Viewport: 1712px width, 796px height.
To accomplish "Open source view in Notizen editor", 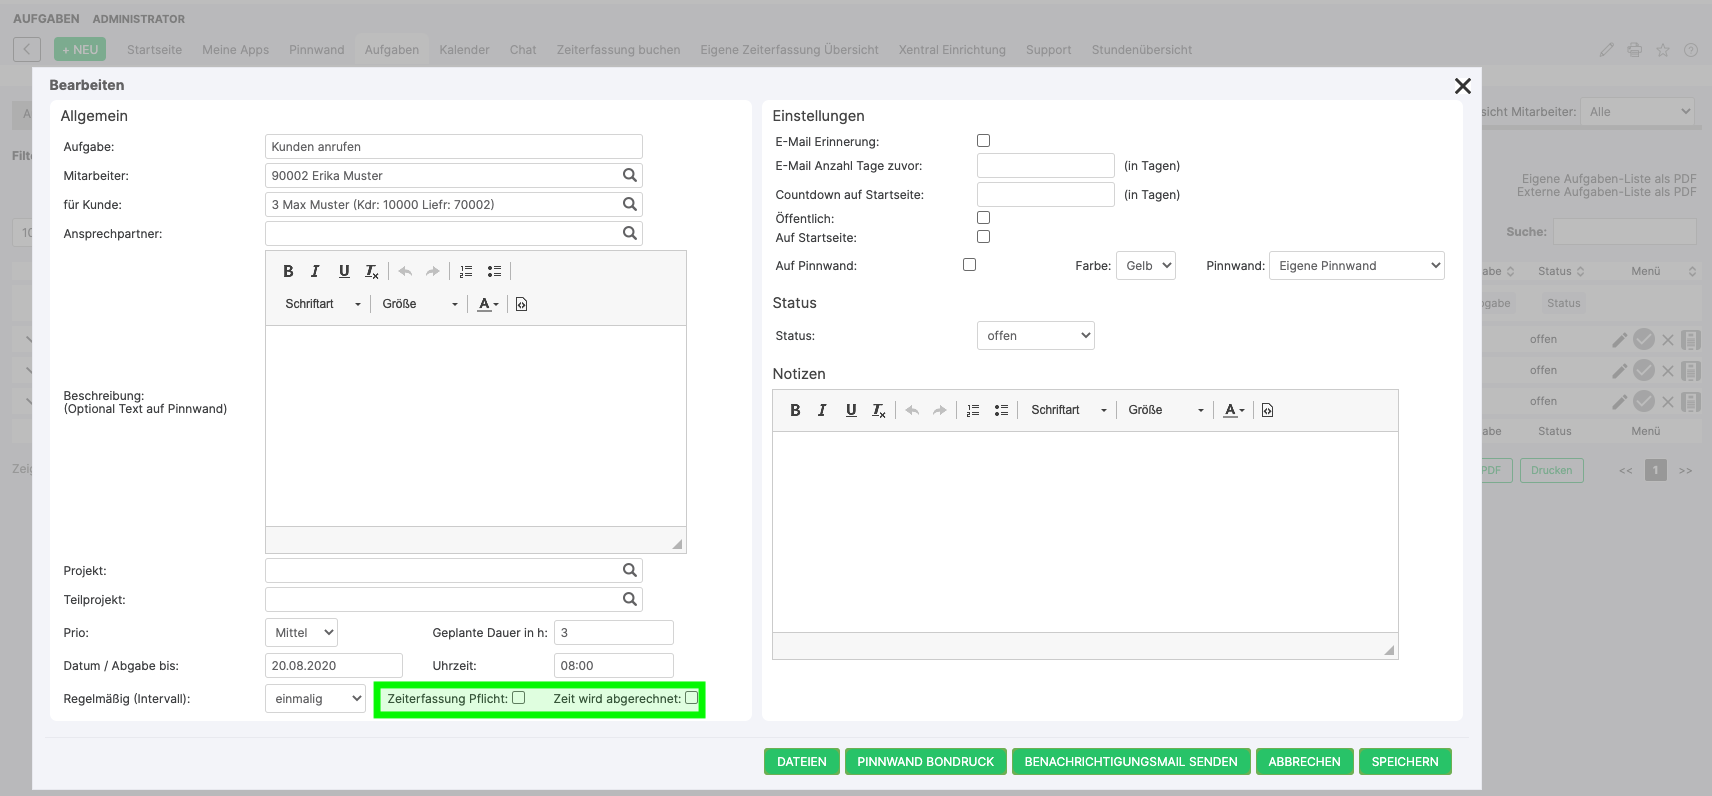I will click(x=1267, y=410).
